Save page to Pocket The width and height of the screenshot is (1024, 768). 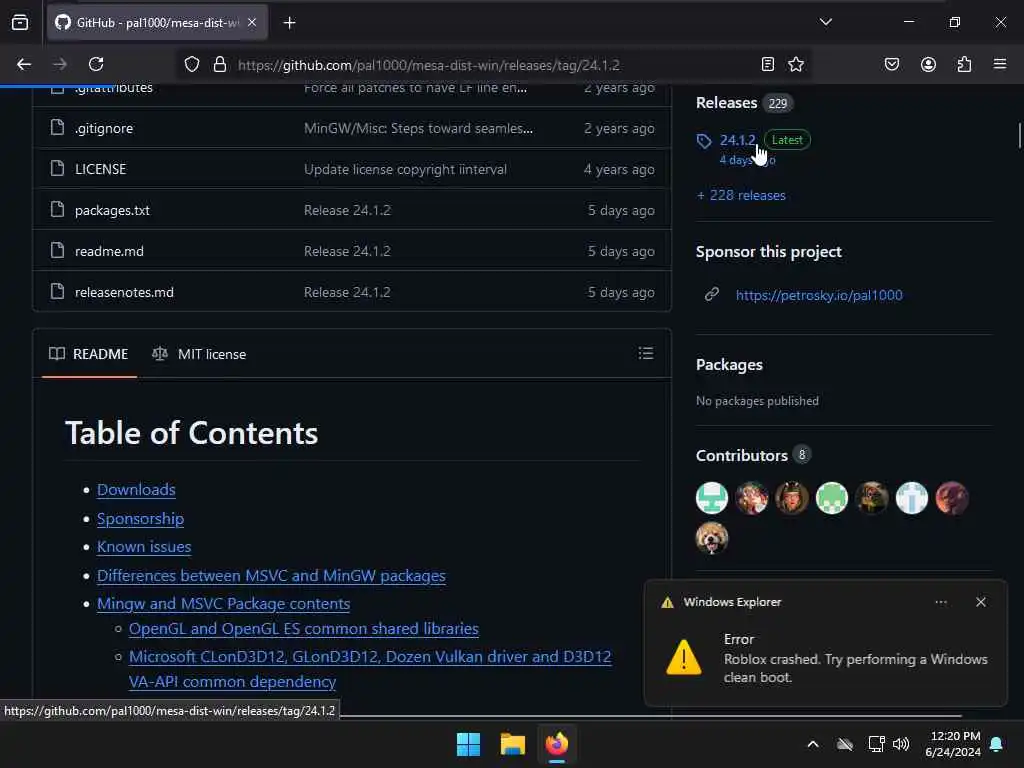click(891, 64)
